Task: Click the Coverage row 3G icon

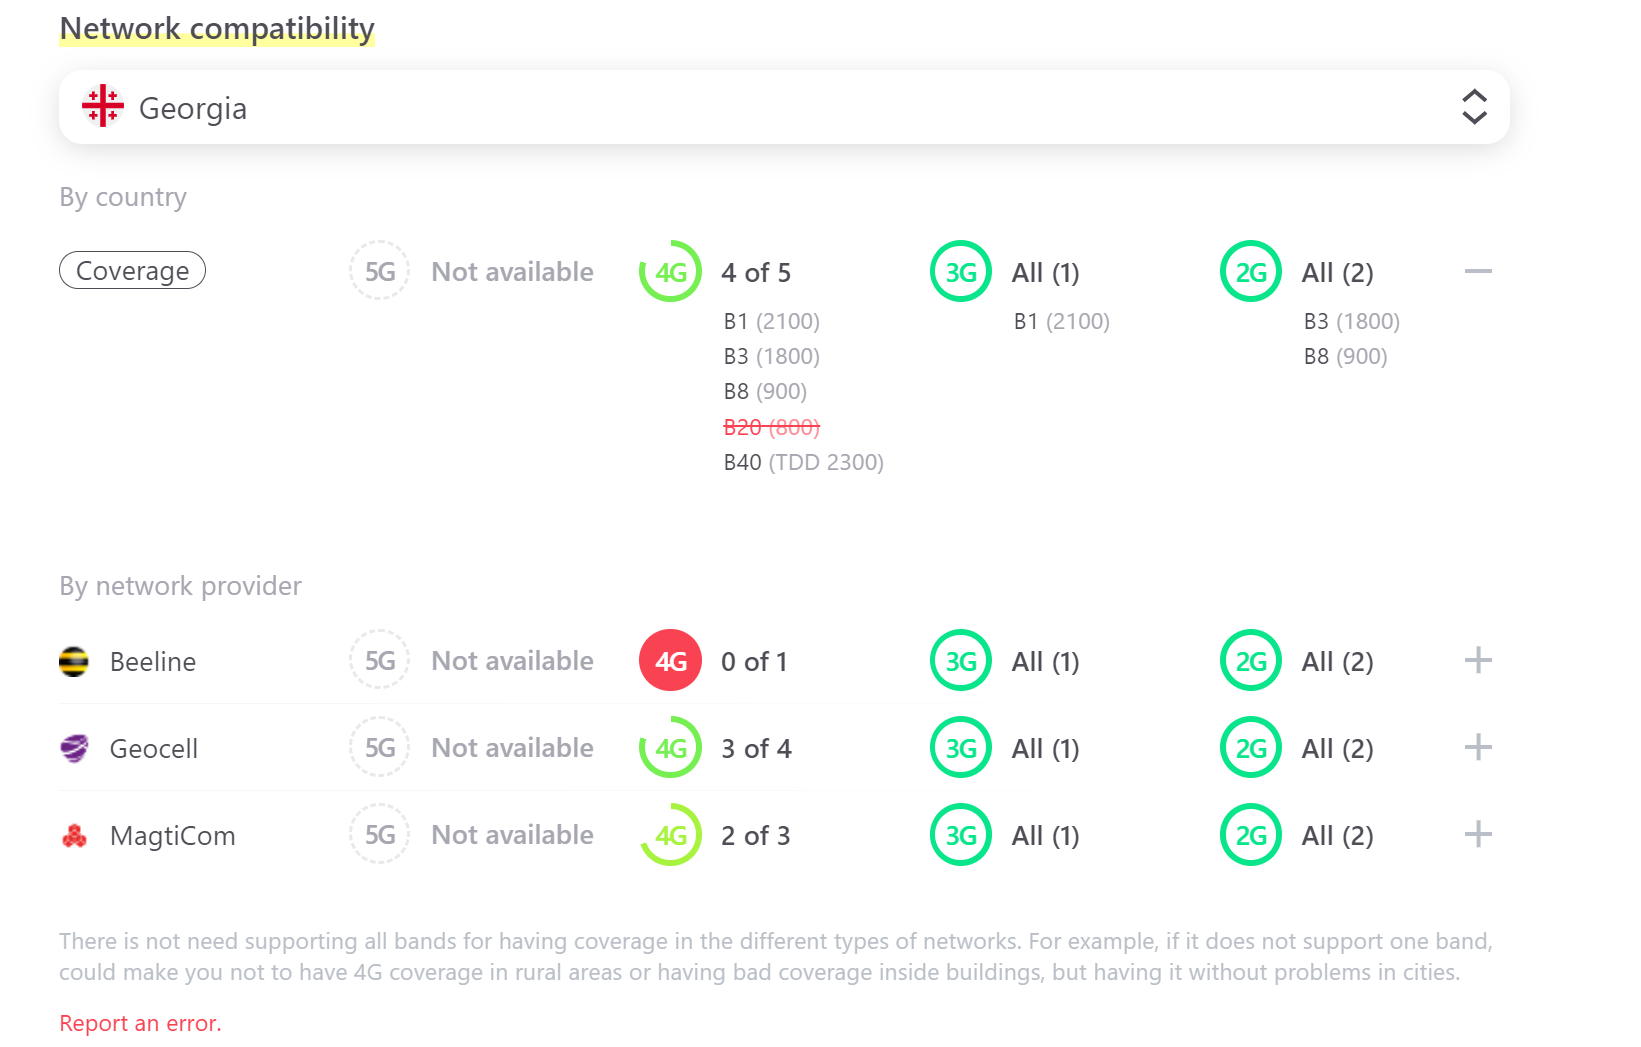Action: pyautogui.click(x=961, y=272)
